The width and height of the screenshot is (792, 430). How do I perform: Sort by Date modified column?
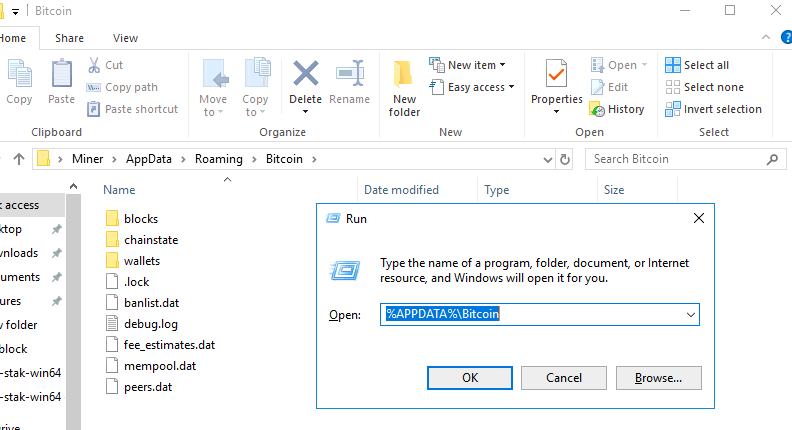click(402, 190)
